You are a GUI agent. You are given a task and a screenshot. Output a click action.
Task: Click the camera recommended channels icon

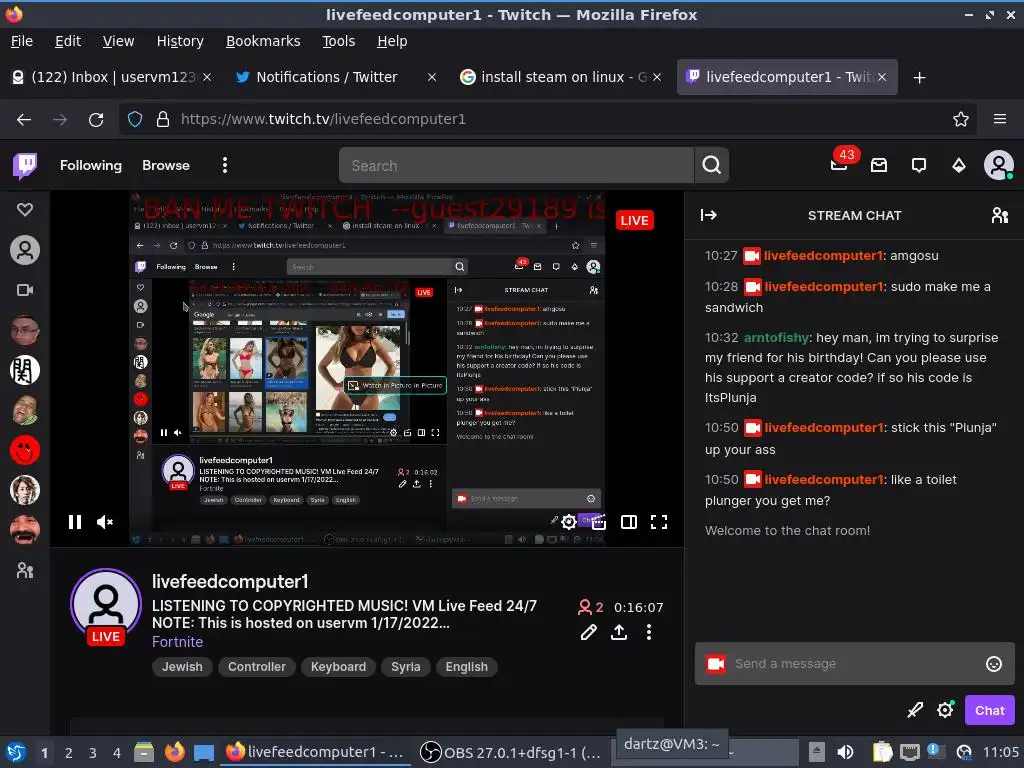tap(25, 290)
